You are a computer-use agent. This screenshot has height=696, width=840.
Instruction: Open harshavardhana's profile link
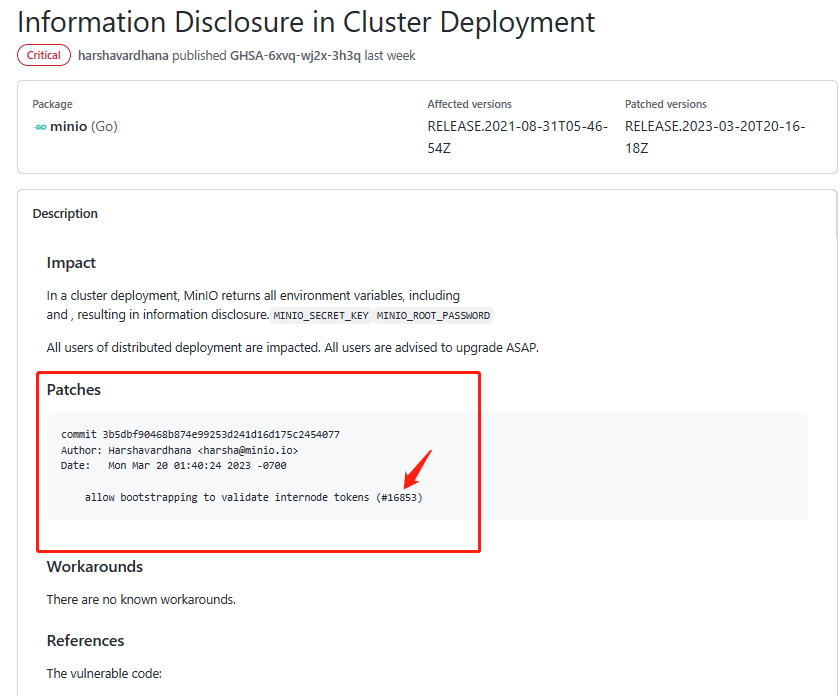click(x=123, y=56)
